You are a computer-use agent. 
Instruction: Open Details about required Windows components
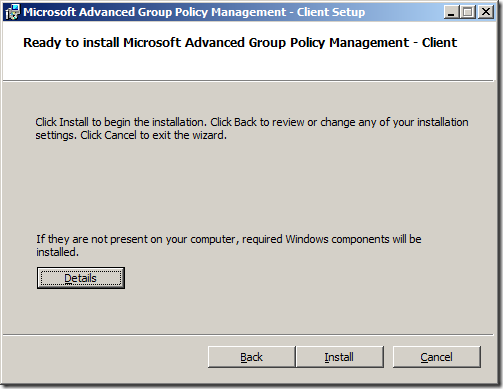pos(81,278)
